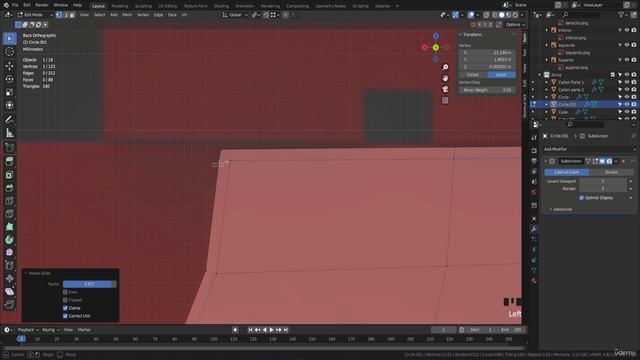Jump to the timeline end frame

286,330
